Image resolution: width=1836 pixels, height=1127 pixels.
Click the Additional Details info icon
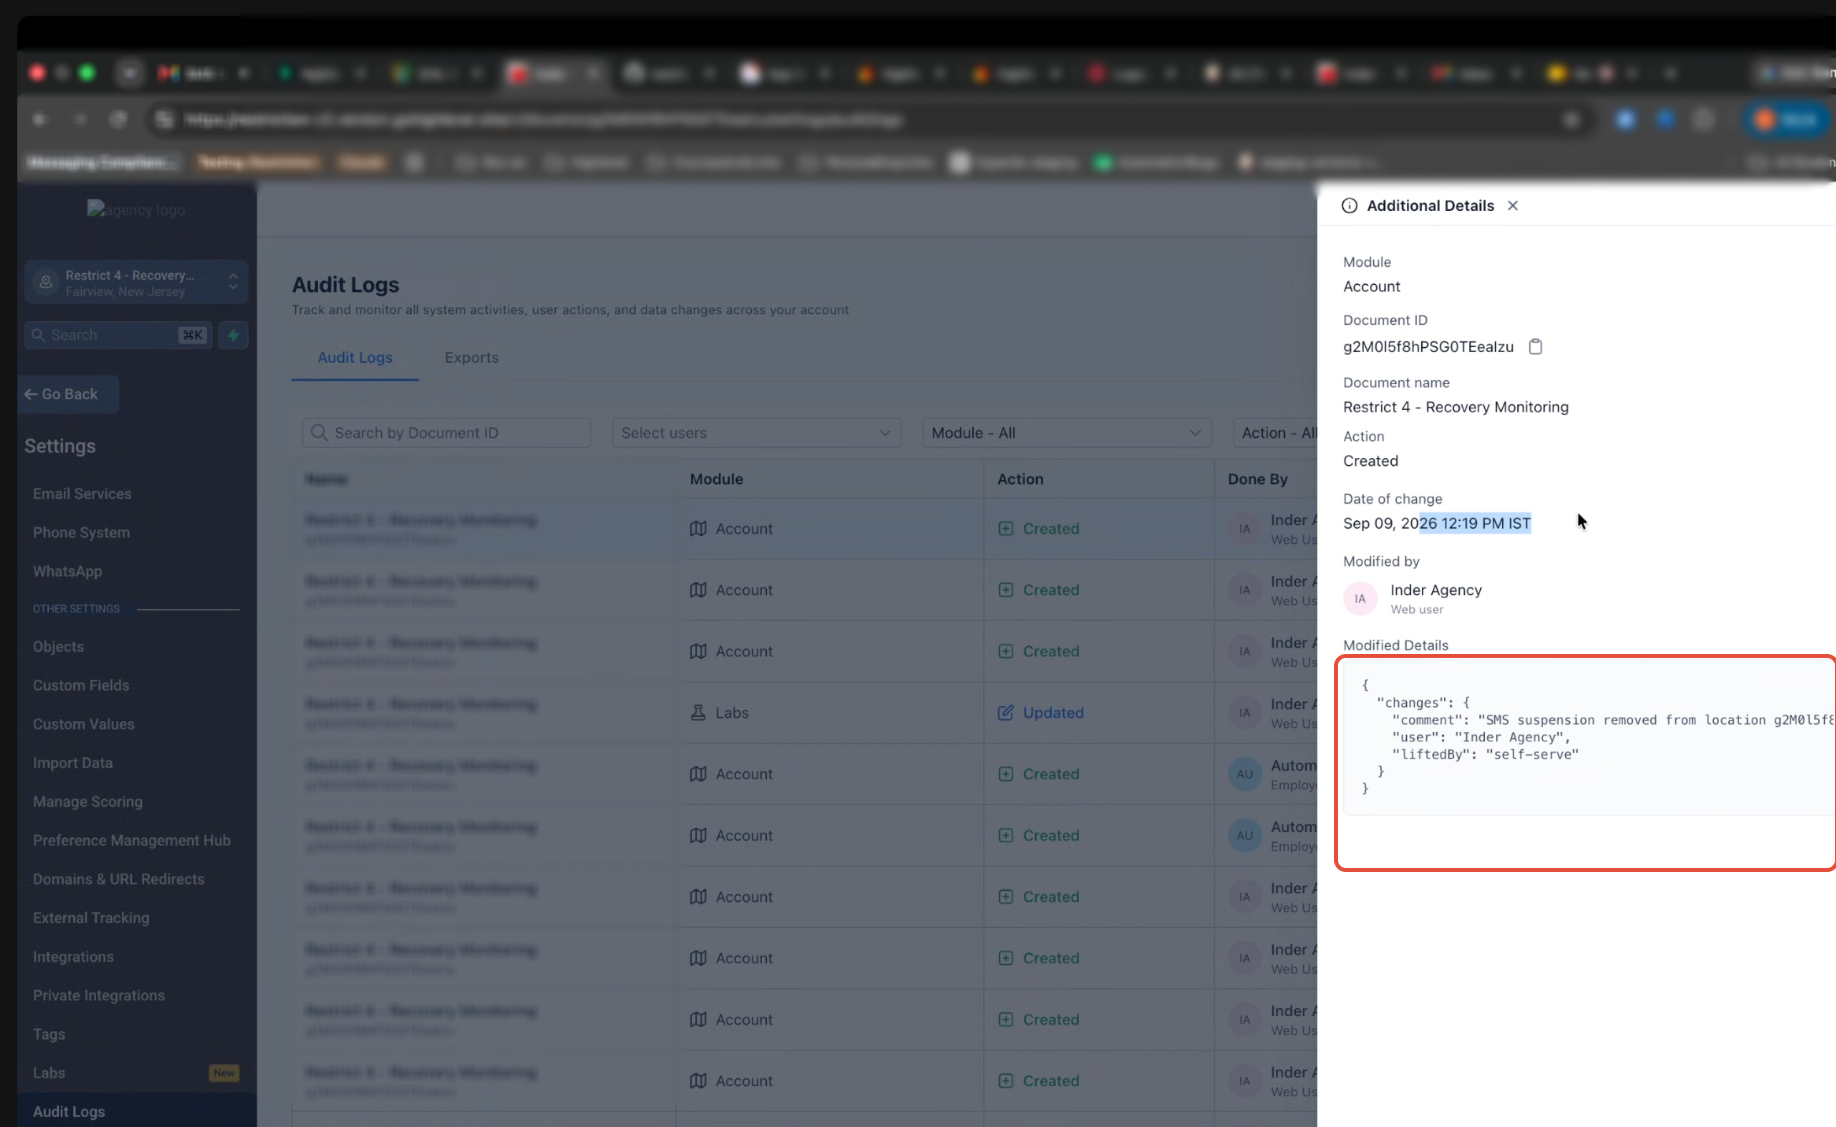pyautogui.click(x=1350, y=206)
